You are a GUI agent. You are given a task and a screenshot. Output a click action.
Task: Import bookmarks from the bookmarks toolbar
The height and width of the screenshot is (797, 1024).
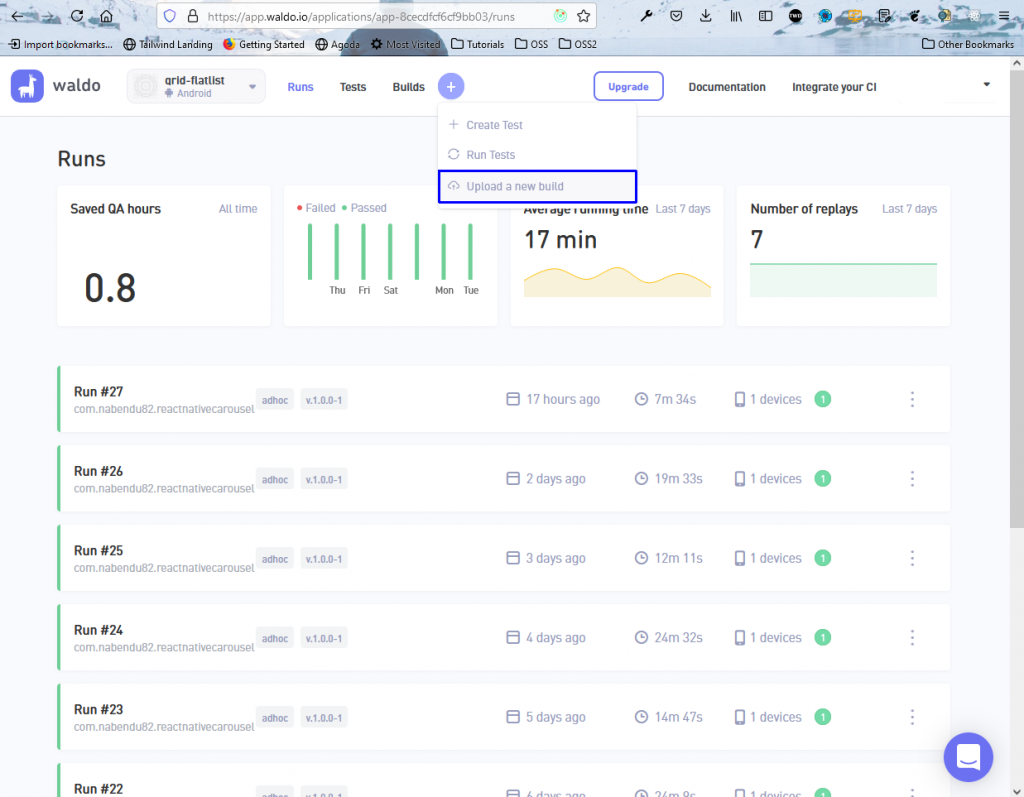tap(61, 44)
